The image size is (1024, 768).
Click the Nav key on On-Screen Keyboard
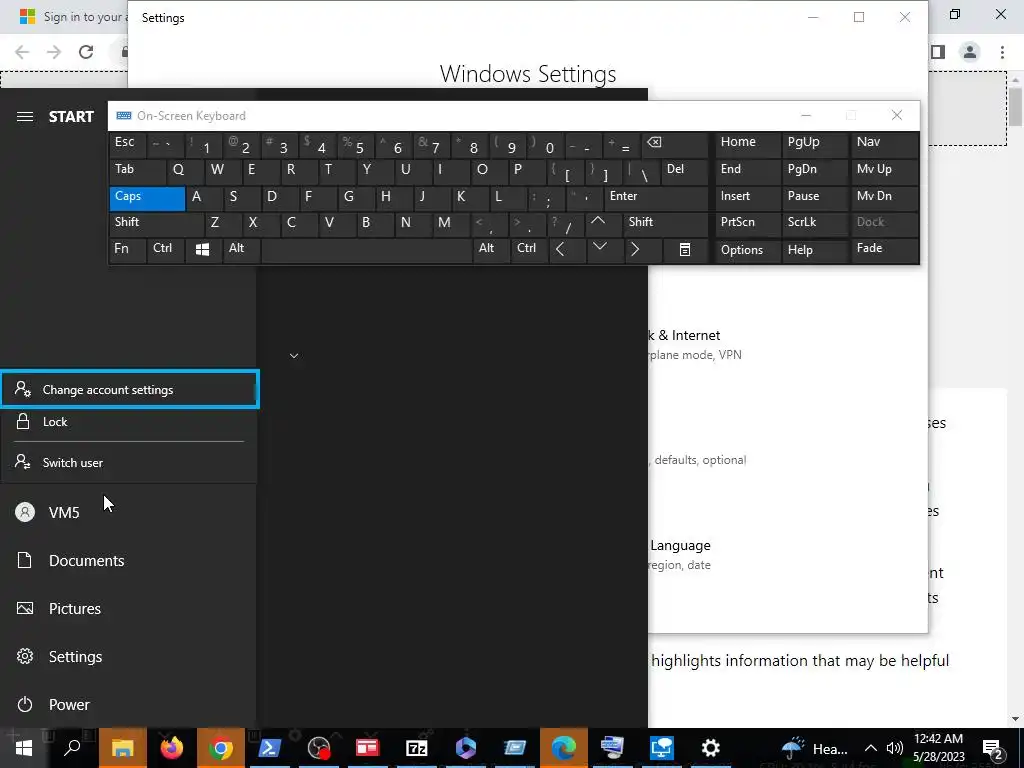pyautogui.click(x=884, y=144)
